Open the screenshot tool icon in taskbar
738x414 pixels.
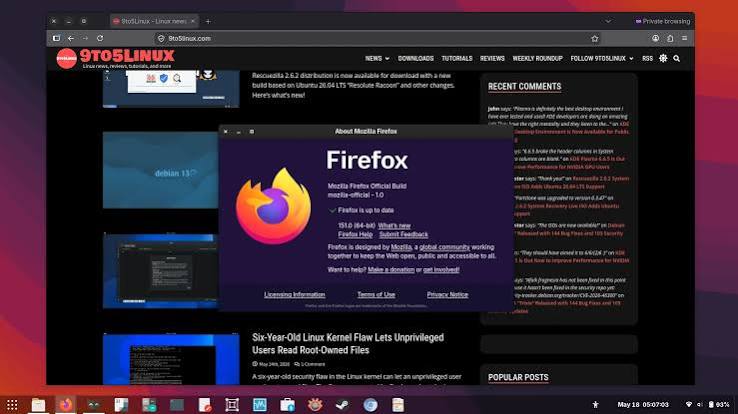[232, 405]
